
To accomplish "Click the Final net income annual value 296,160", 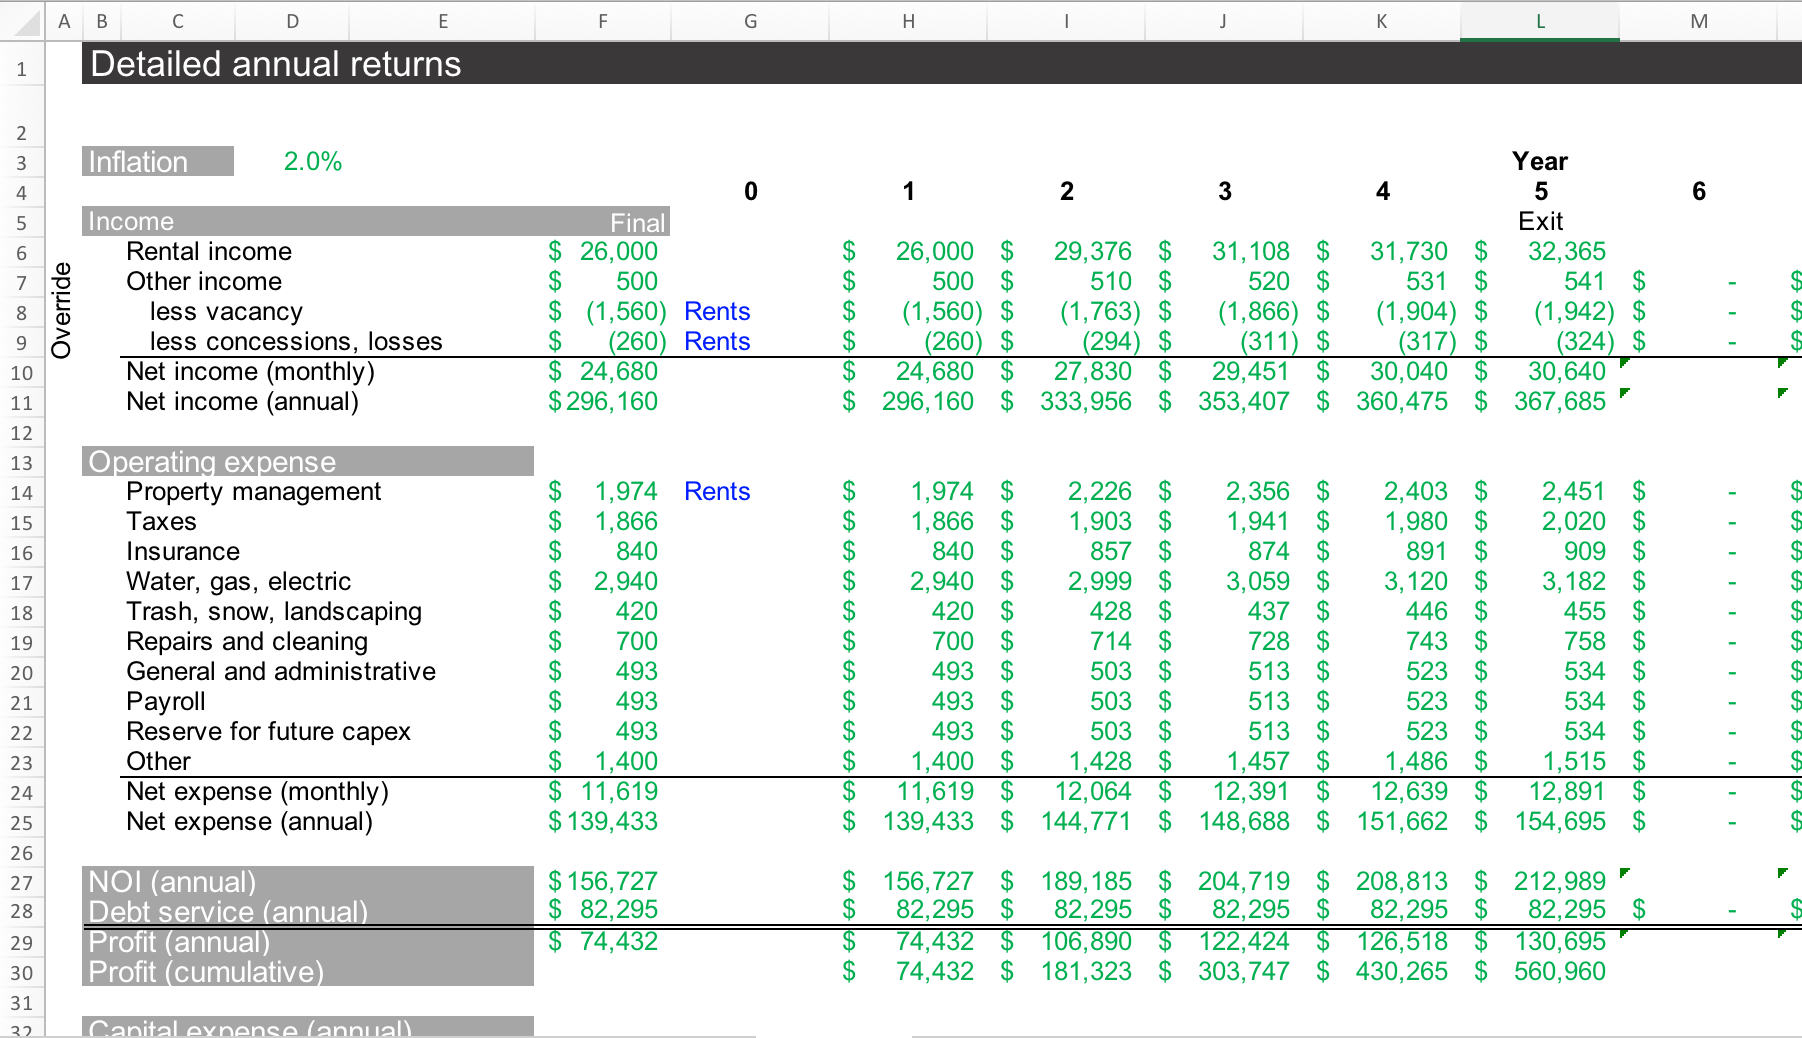I will tap(611, 401).
